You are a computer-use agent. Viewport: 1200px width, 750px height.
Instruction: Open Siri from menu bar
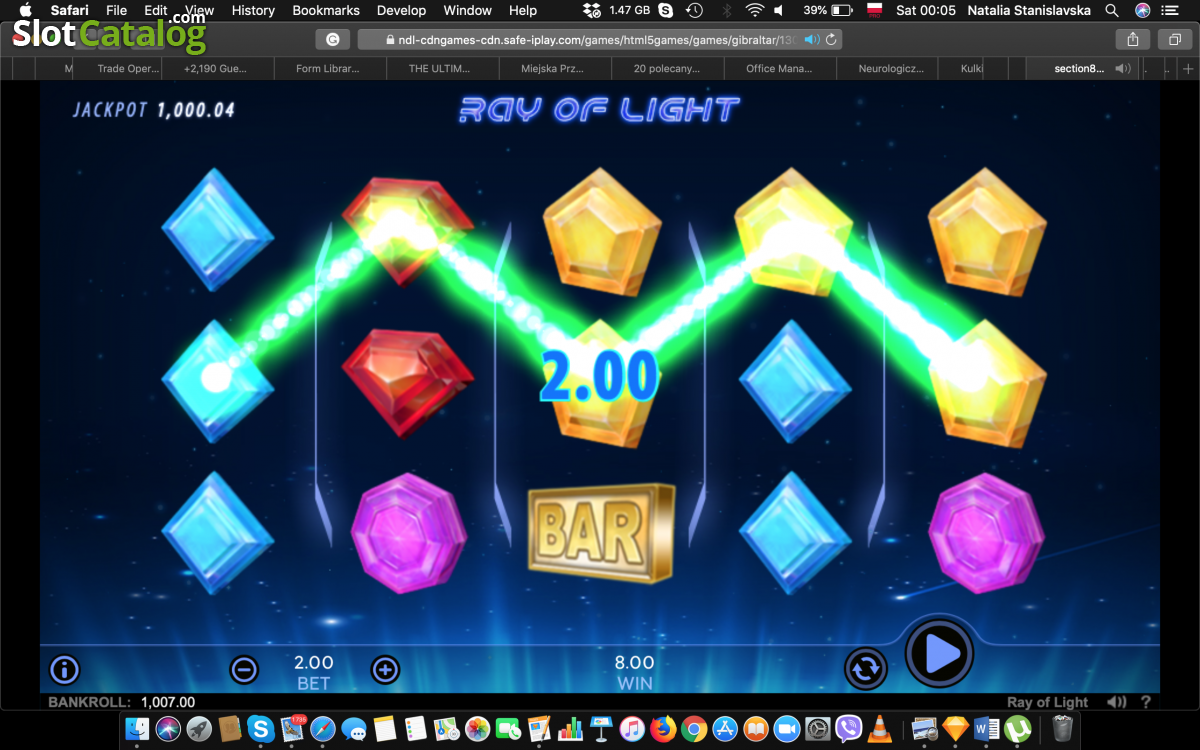tap(1143, 10)
